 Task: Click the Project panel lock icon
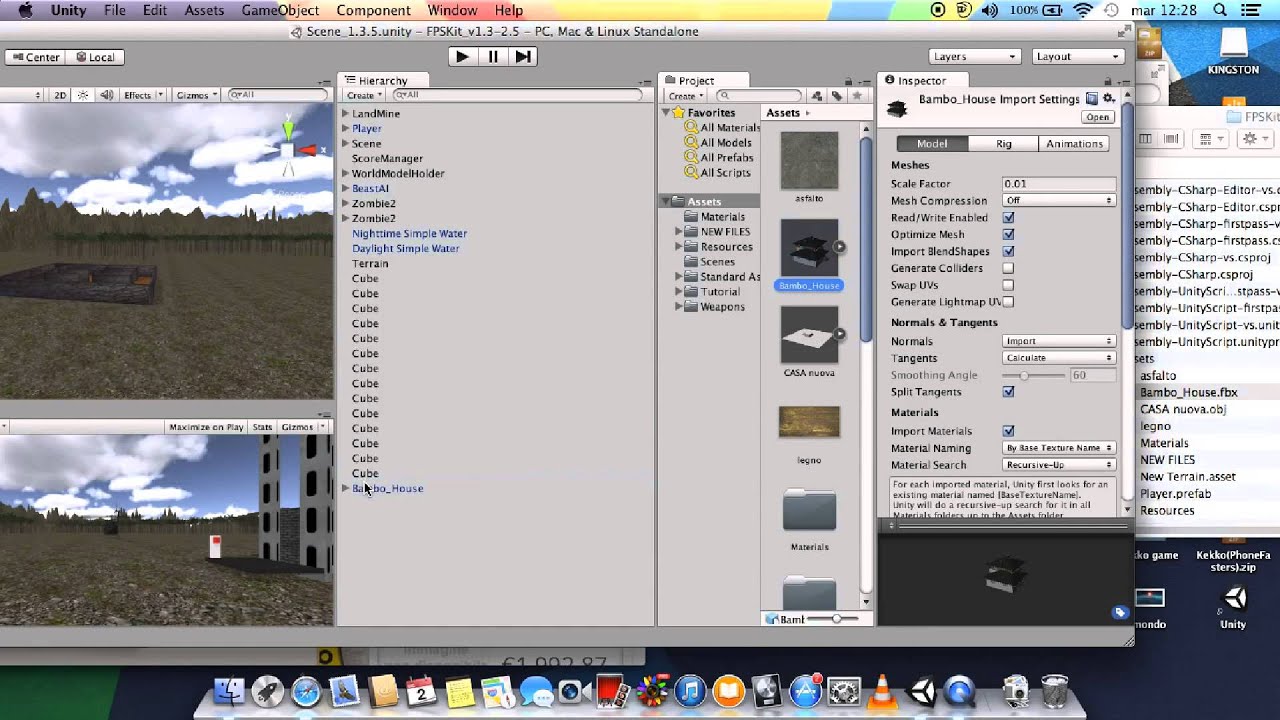pos(847,80)
